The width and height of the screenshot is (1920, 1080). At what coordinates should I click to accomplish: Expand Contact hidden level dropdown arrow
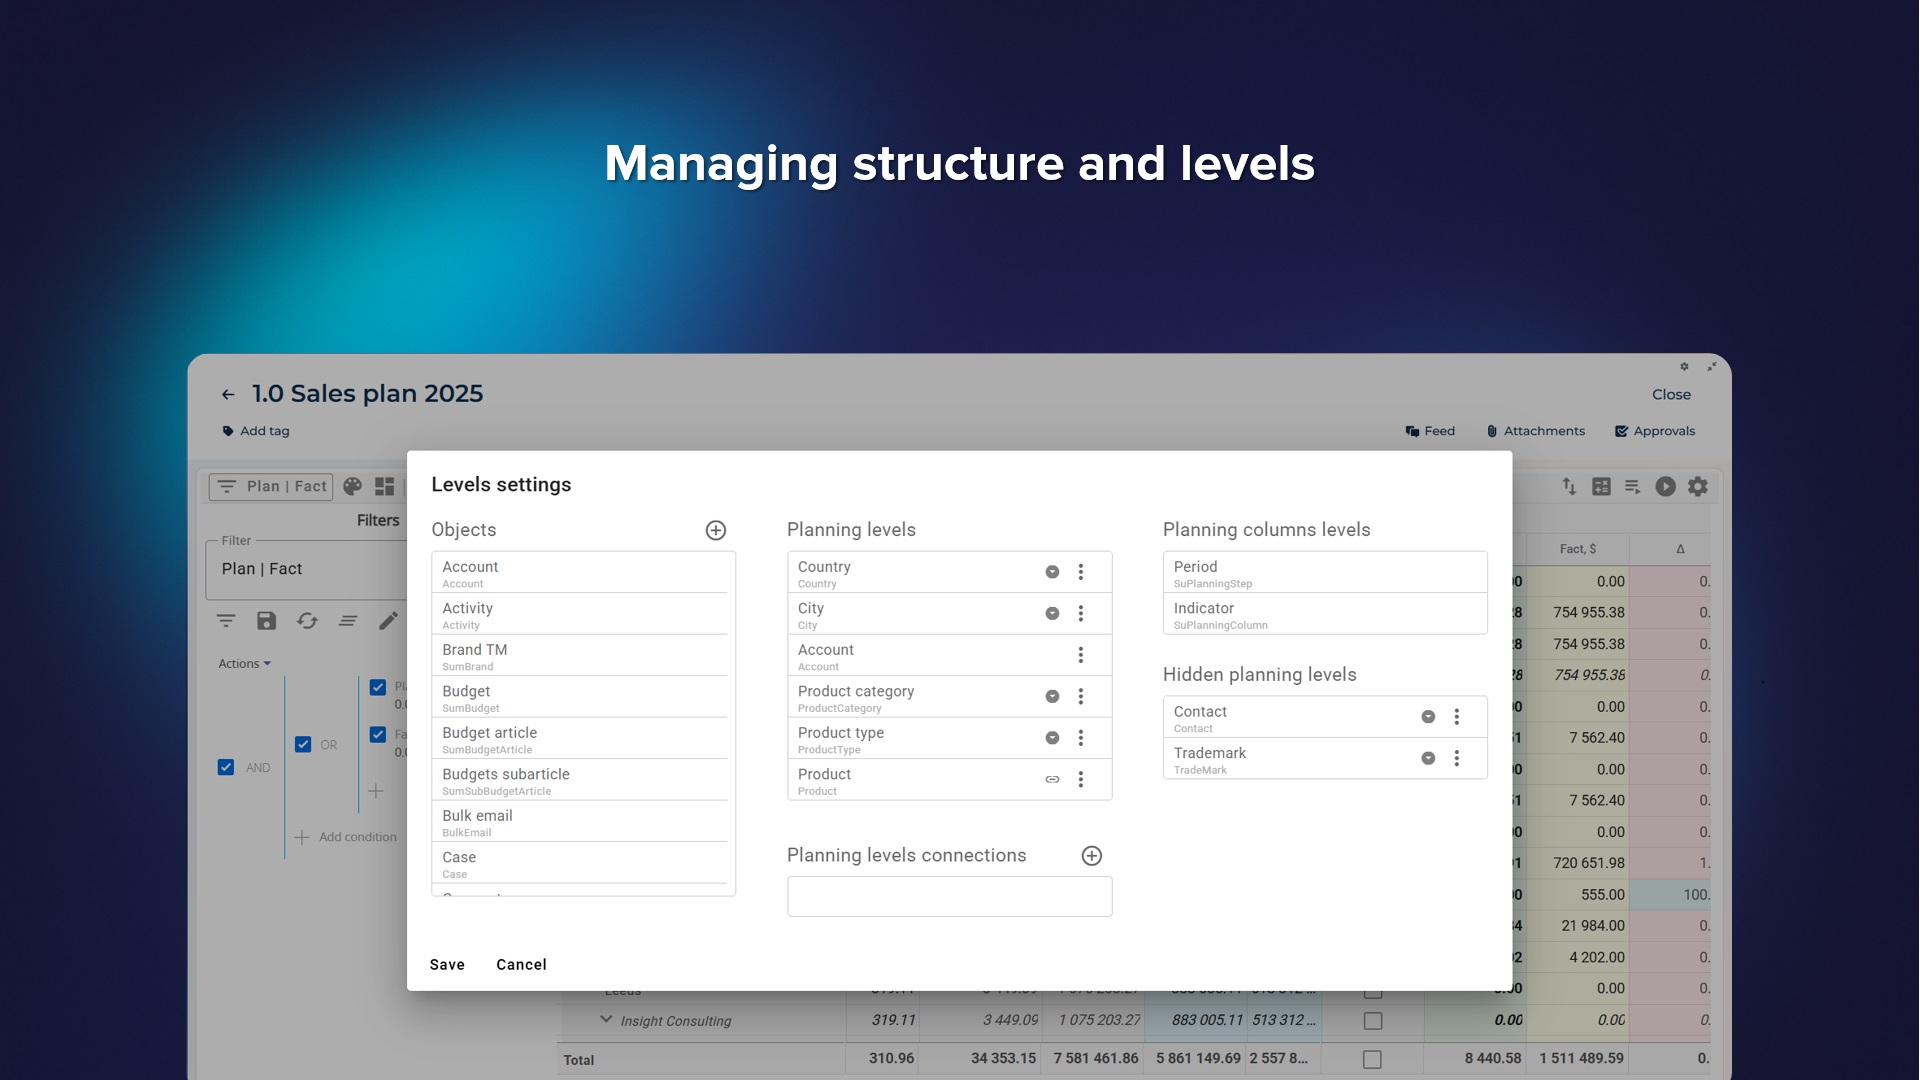[x=1428, y=717]
